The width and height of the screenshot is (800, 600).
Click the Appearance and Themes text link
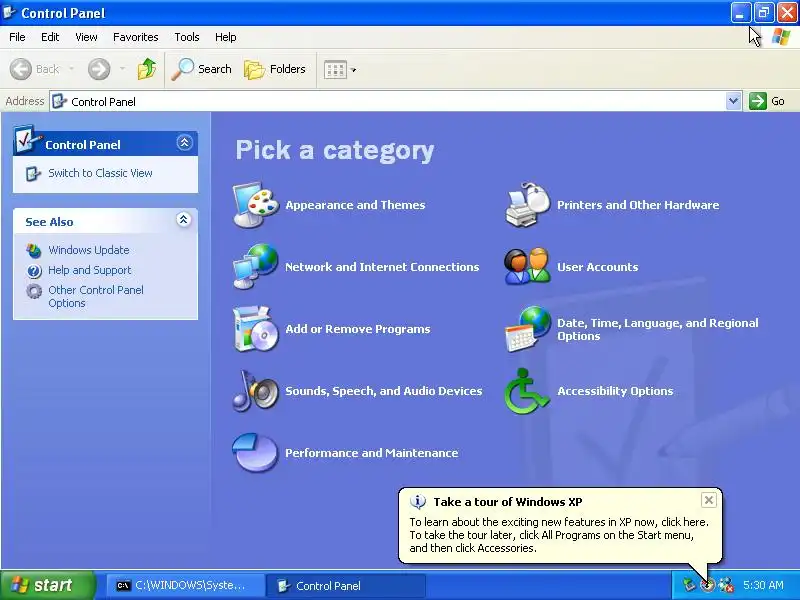pyautogui.click(x=355, y=205)
